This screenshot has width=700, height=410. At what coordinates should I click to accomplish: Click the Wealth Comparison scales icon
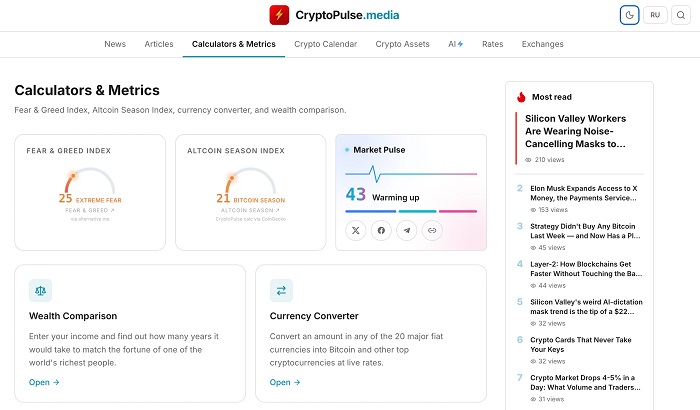(x=41, y=291)
